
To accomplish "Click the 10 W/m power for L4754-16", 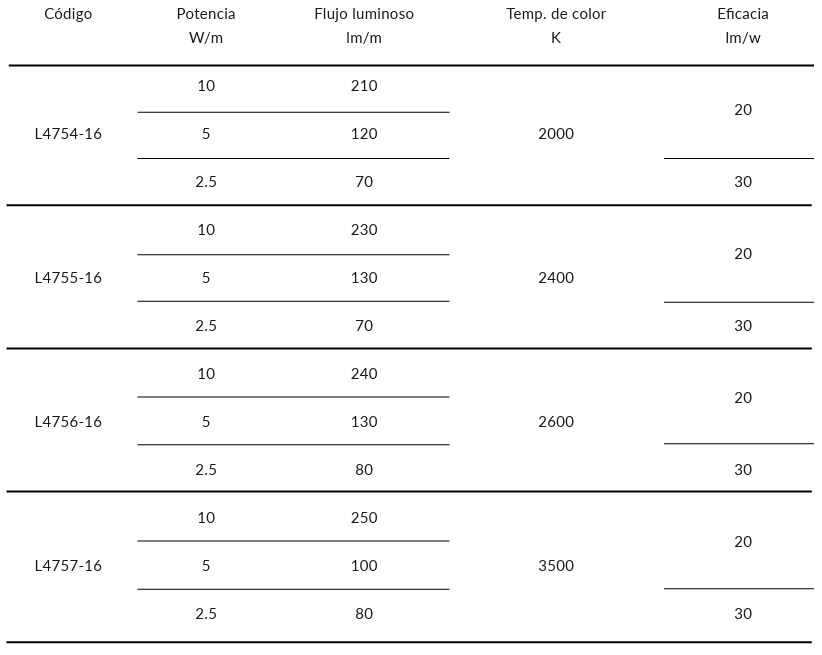I will [206, 86].
